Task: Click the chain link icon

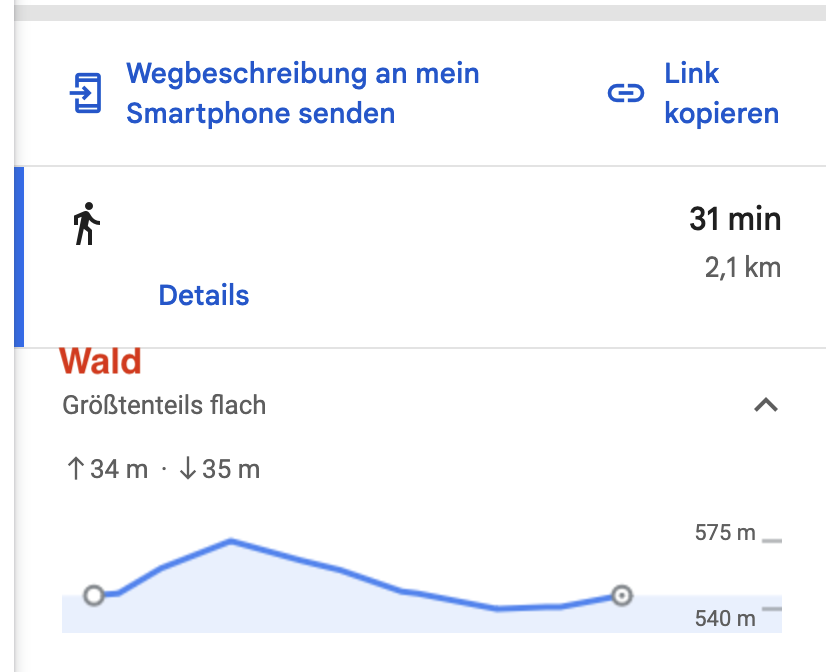Action: (626, 94)
